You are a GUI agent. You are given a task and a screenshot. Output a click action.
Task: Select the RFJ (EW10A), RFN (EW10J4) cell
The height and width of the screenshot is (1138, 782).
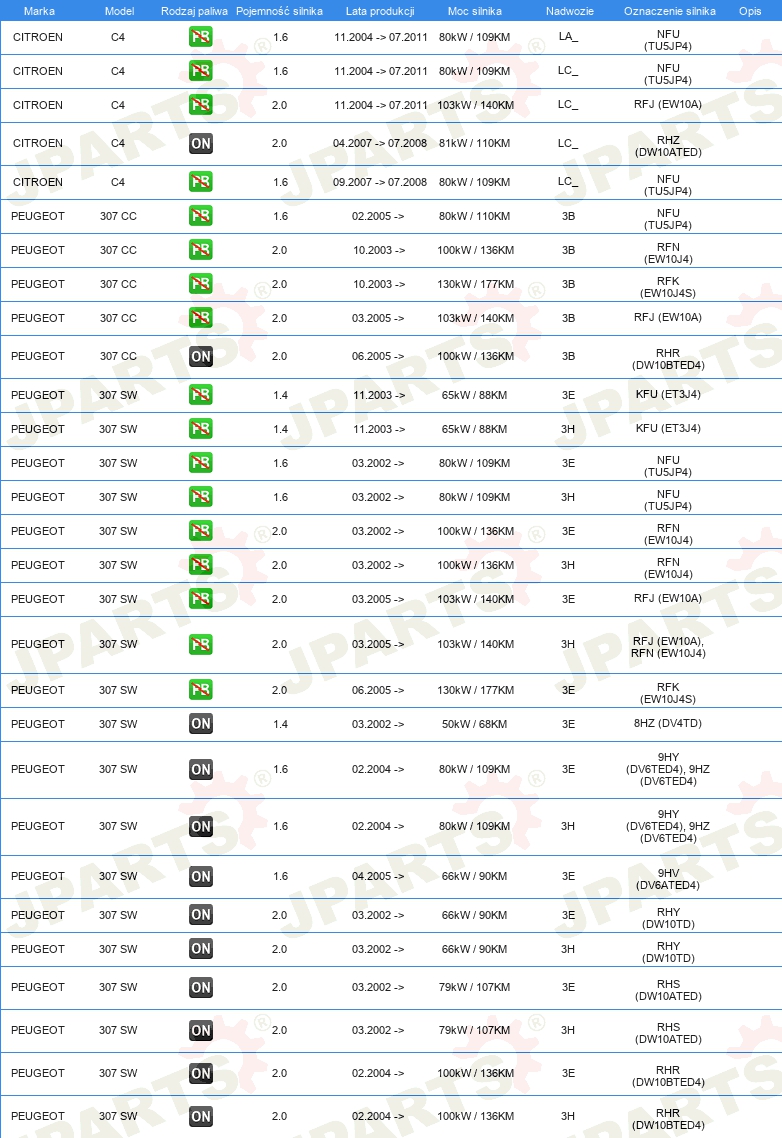[x=668, y=647]
